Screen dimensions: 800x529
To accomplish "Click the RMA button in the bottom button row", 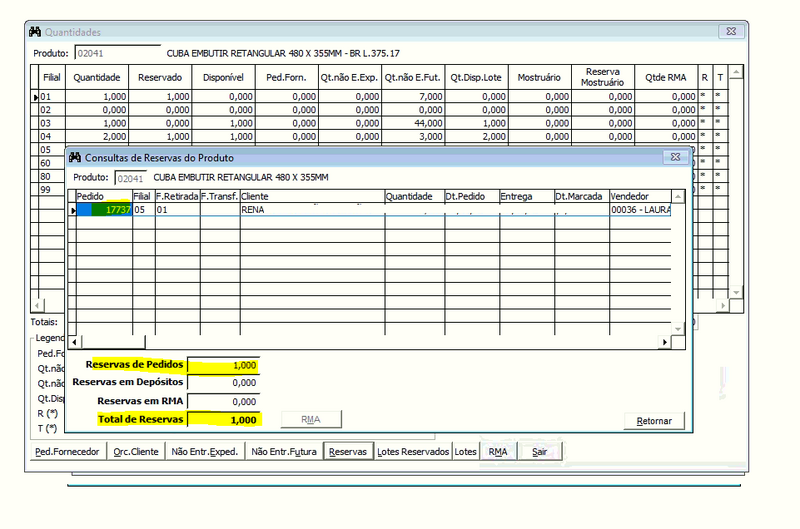I will point(498,451).
